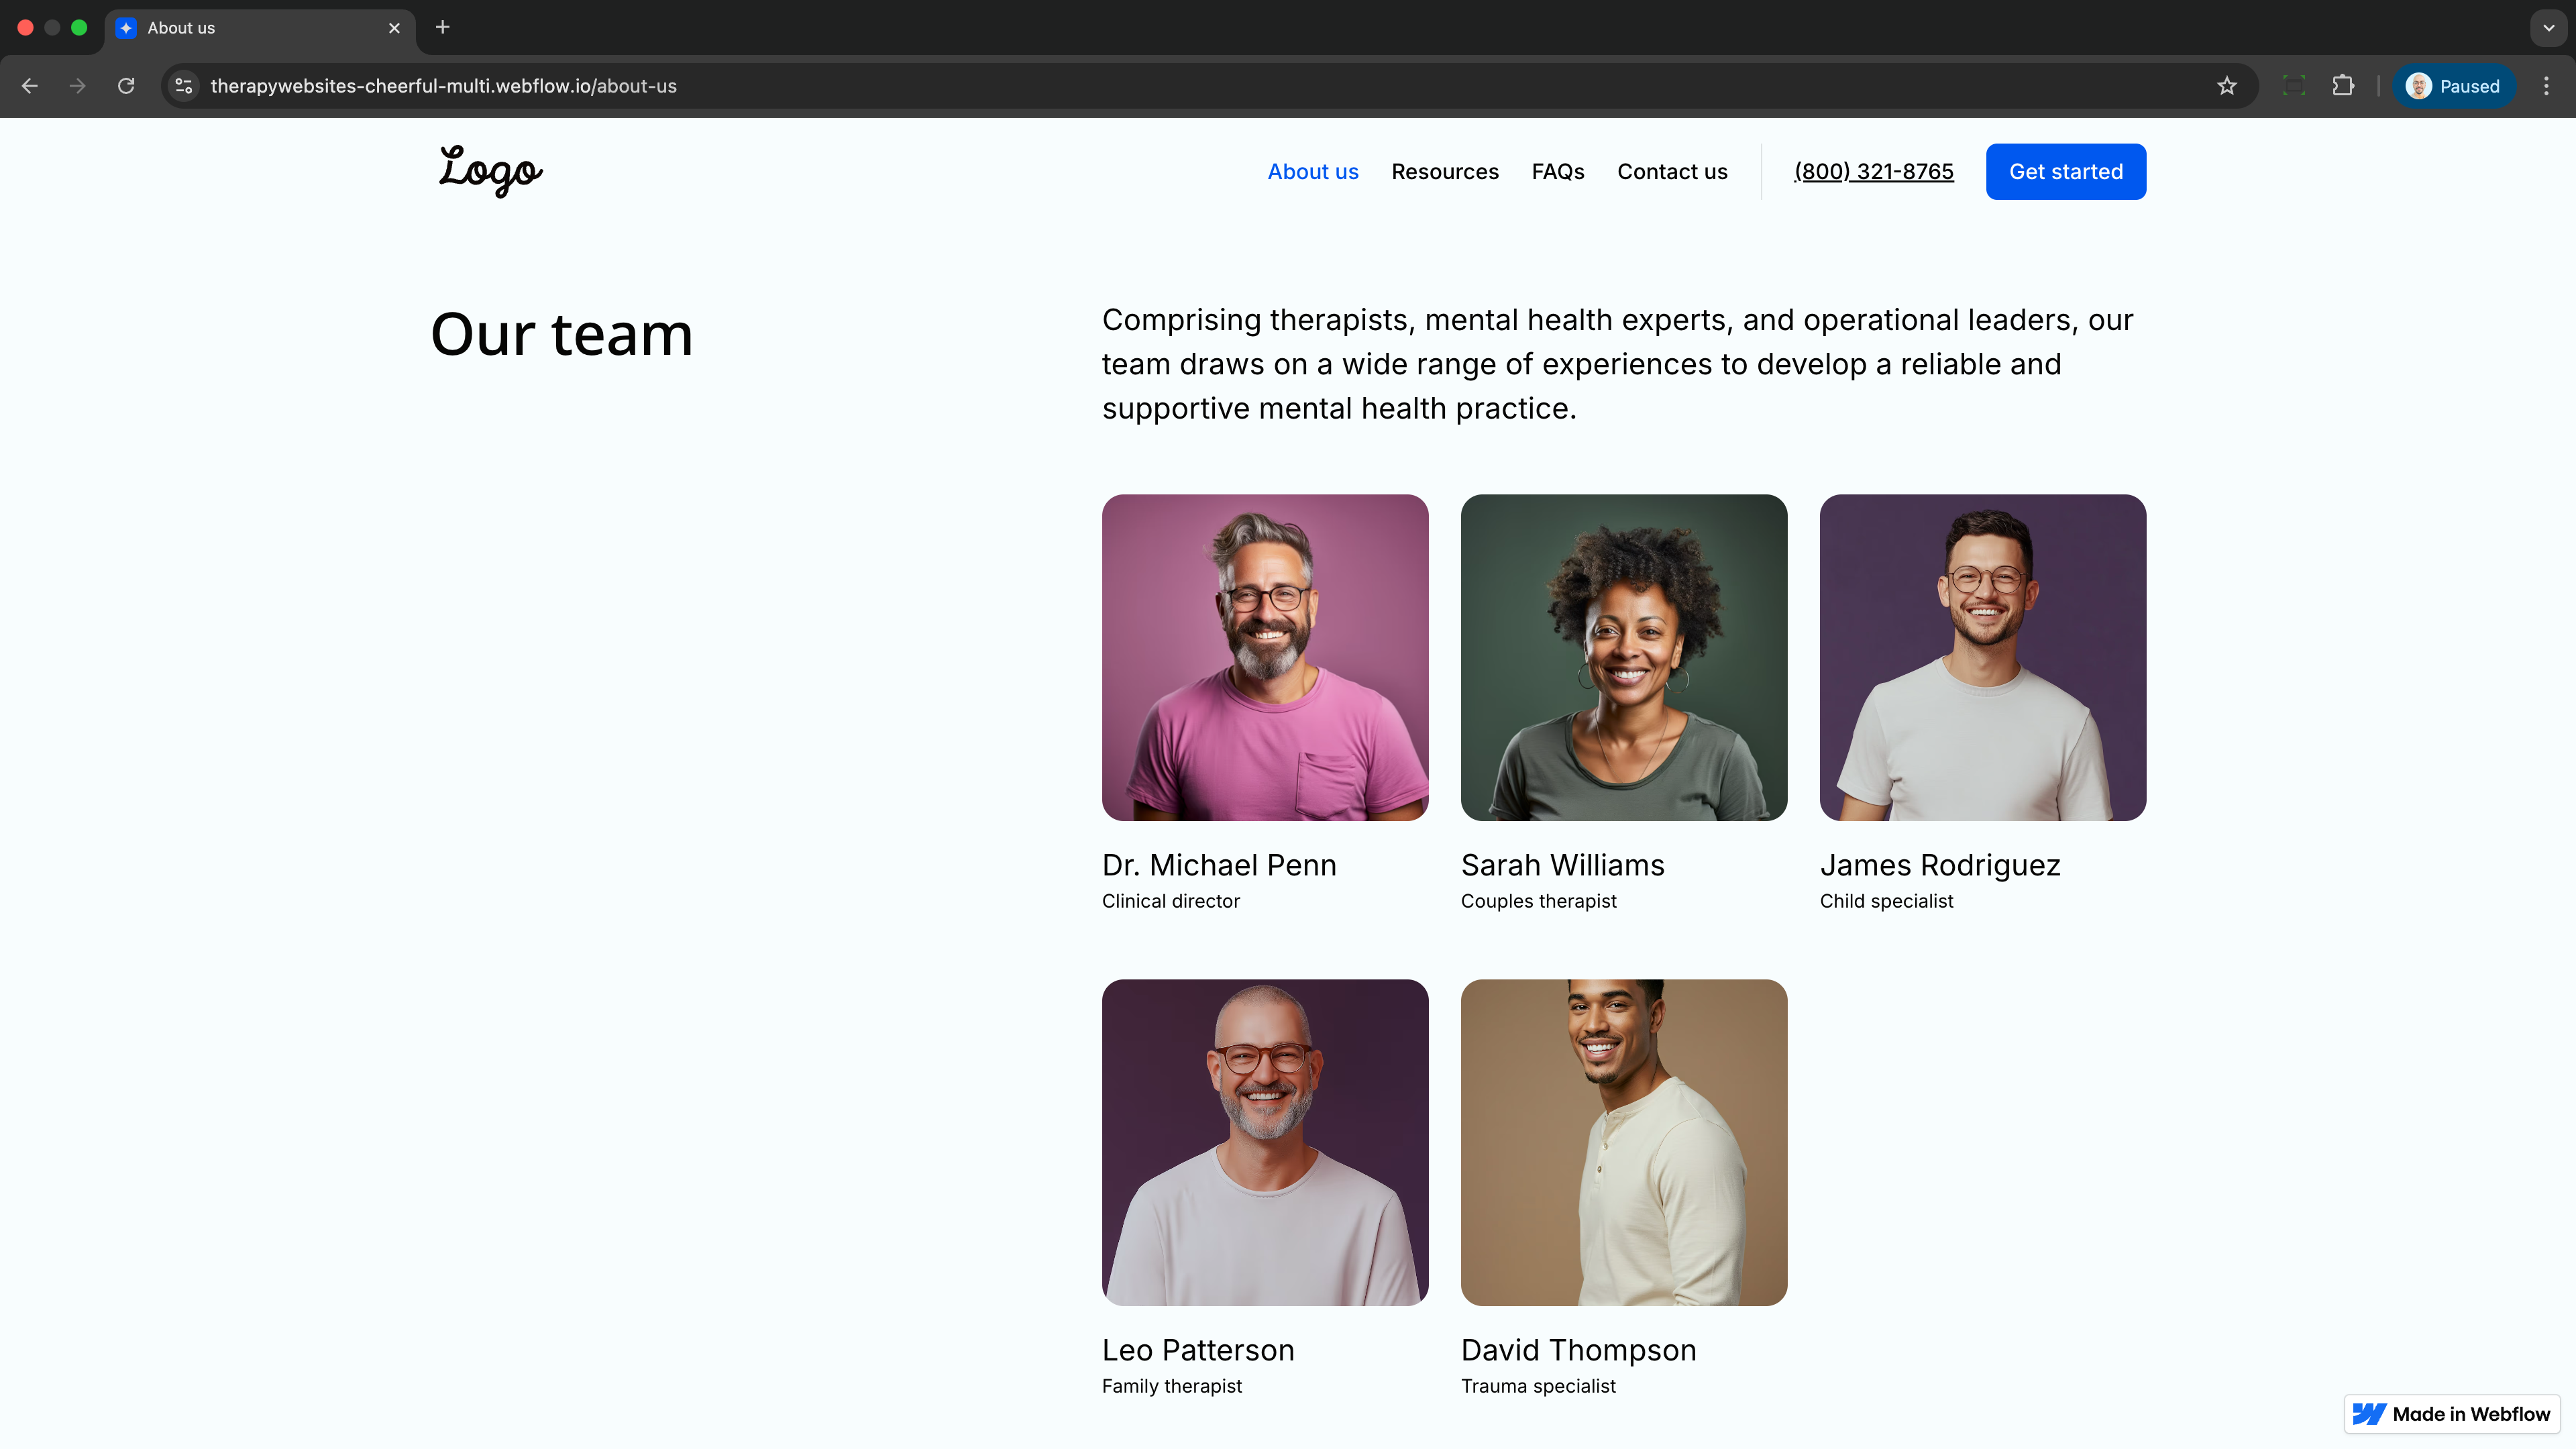Go to Resources nav item
Screen dimensions: 2576x1449
click(x=1445, y=172)
